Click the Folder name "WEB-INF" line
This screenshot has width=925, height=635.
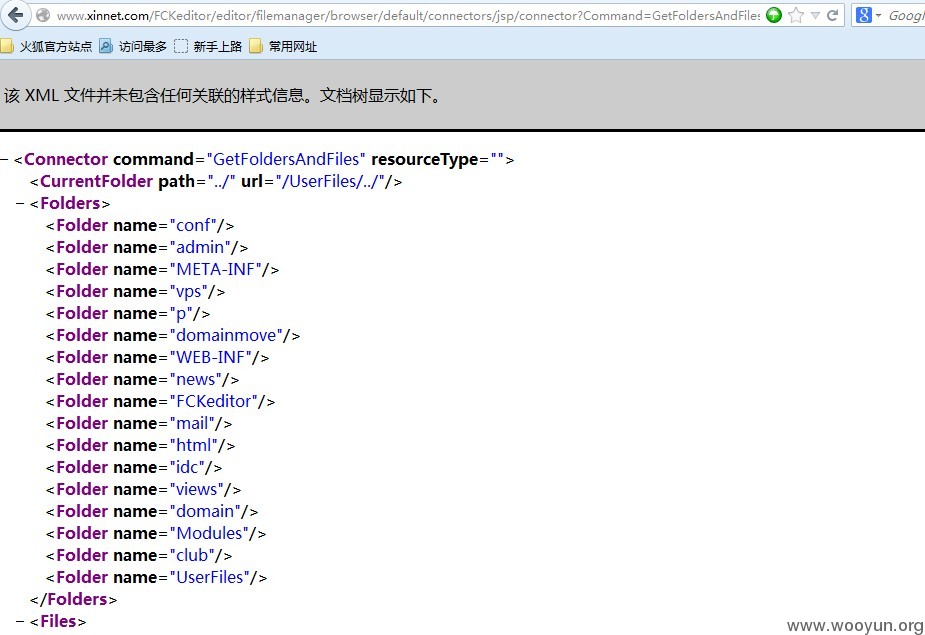pos(158,357)
